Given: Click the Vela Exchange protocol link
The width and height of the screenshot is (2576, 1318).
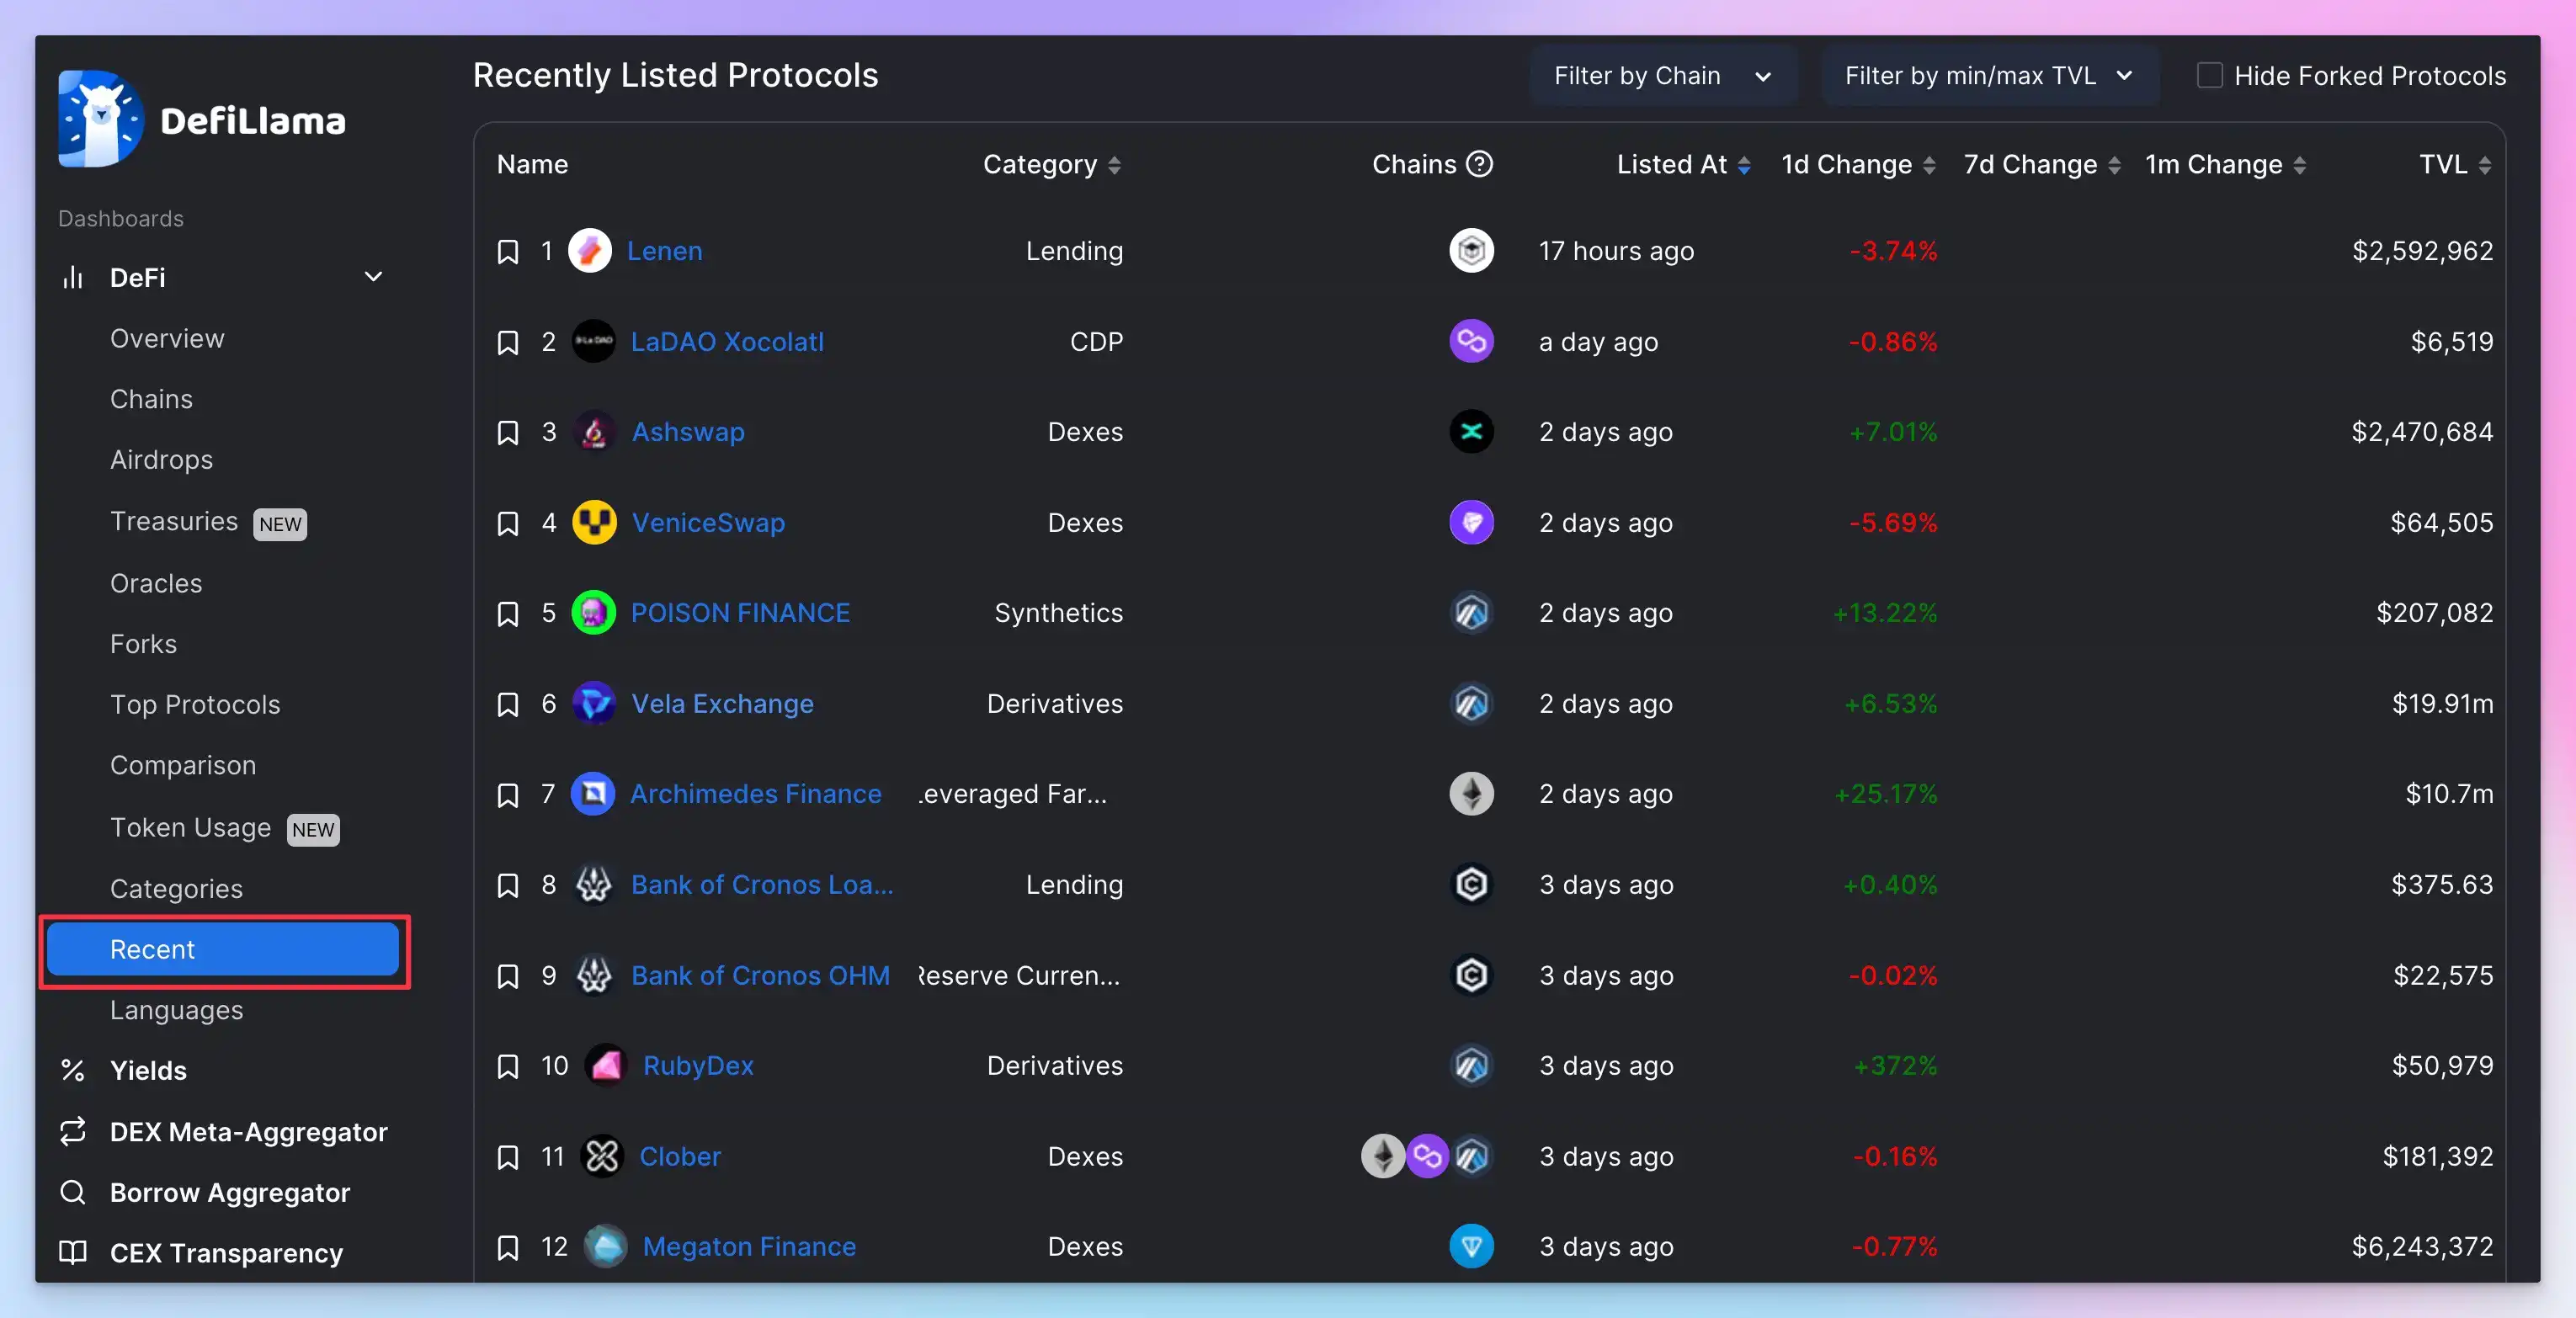Looking at the screenshot, I should coord(721,703).
